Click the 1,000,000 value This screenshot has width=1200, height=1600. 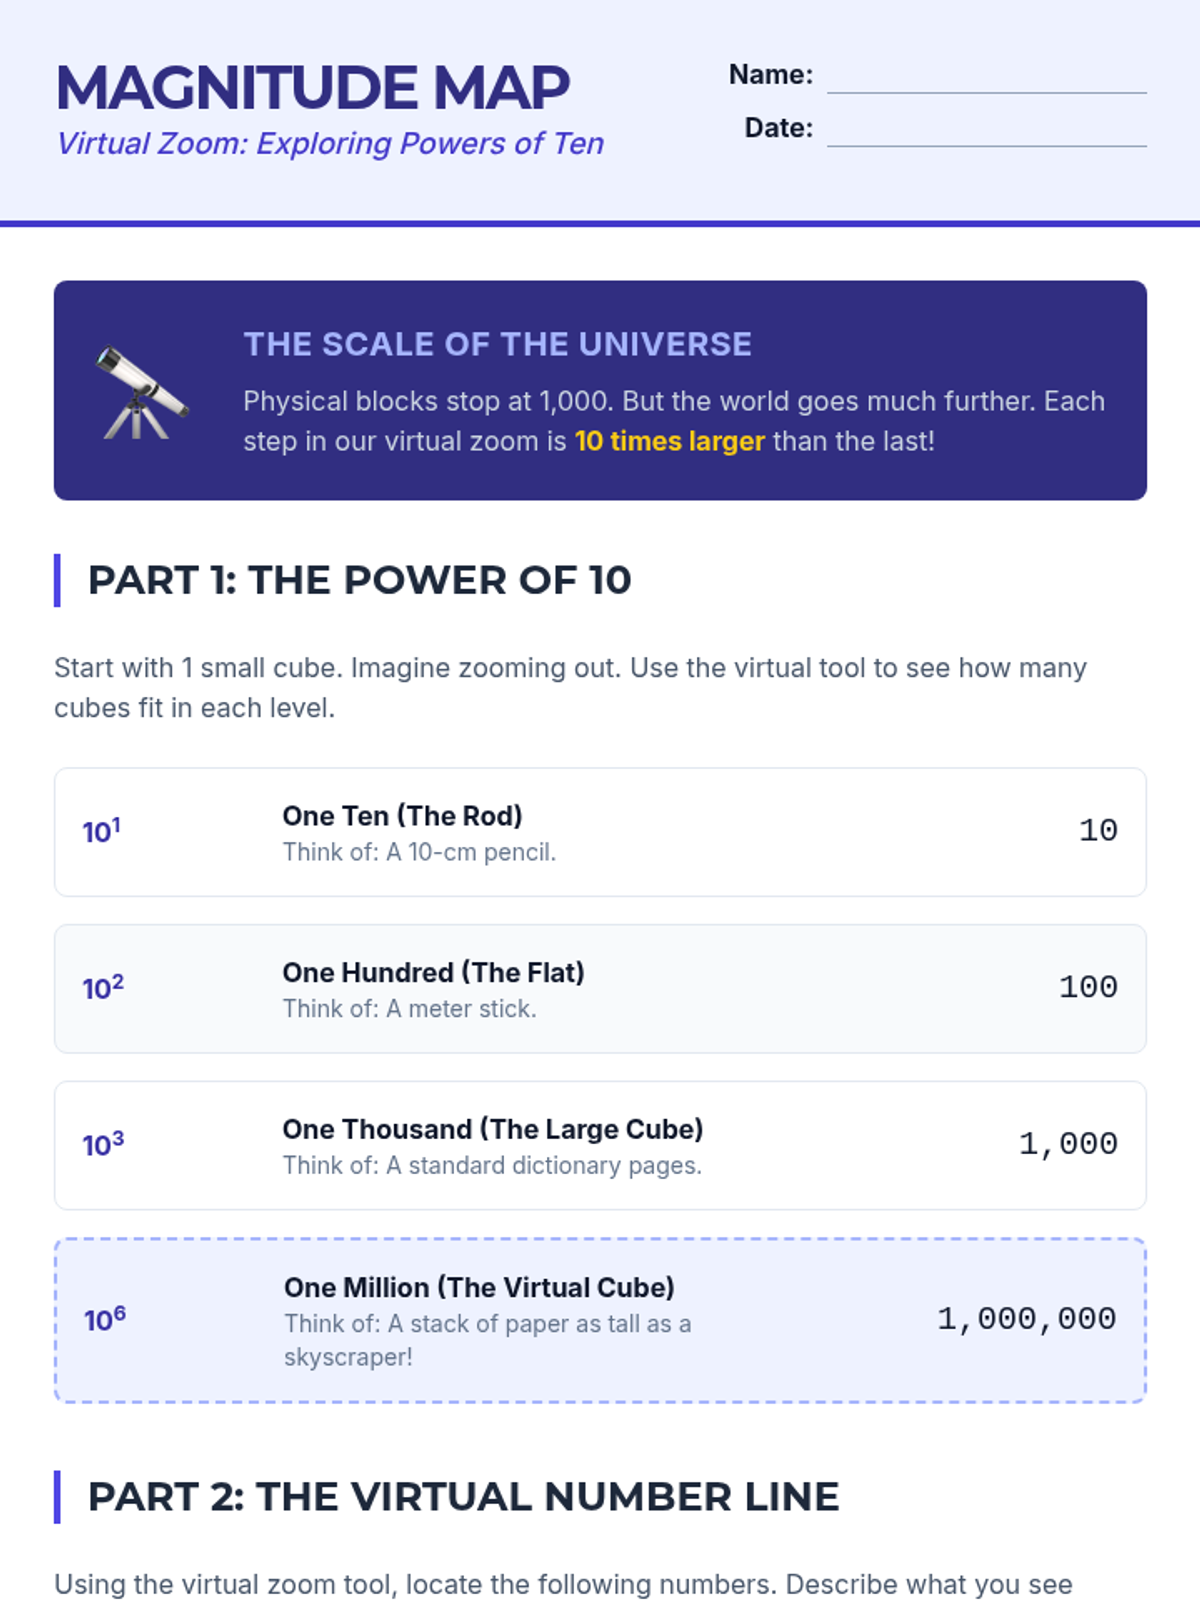point(1026,1319)
